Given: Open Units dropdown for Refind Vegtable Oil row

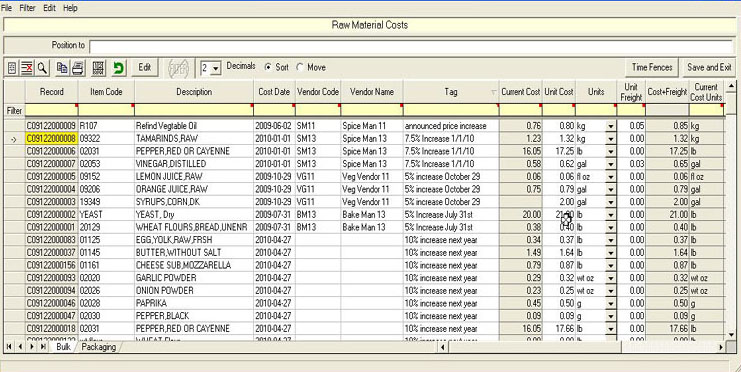Looking at the screenshot, I should [x=611, y=126].
